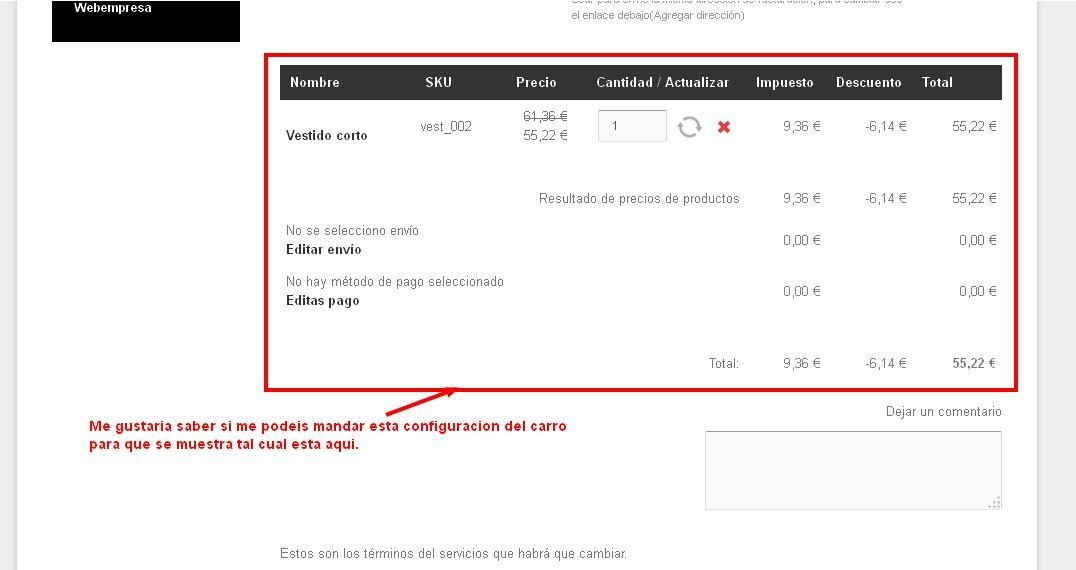Click inside the Dejar un comentario textarea
The height and width of the screenshot is (570, 1076).
(853, 470)
